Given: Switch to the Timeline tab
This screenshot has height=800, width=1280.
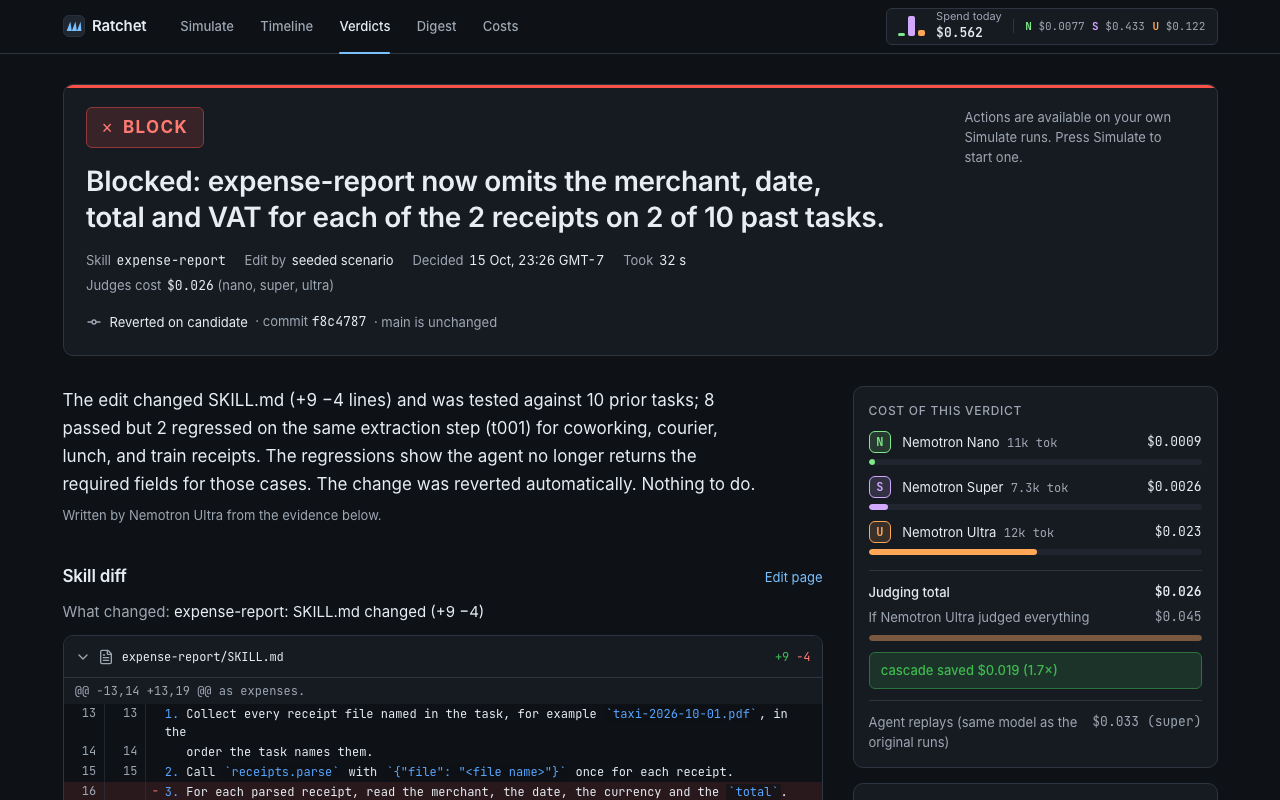Looking at the screenshot, I should click(x=286, y=26).
